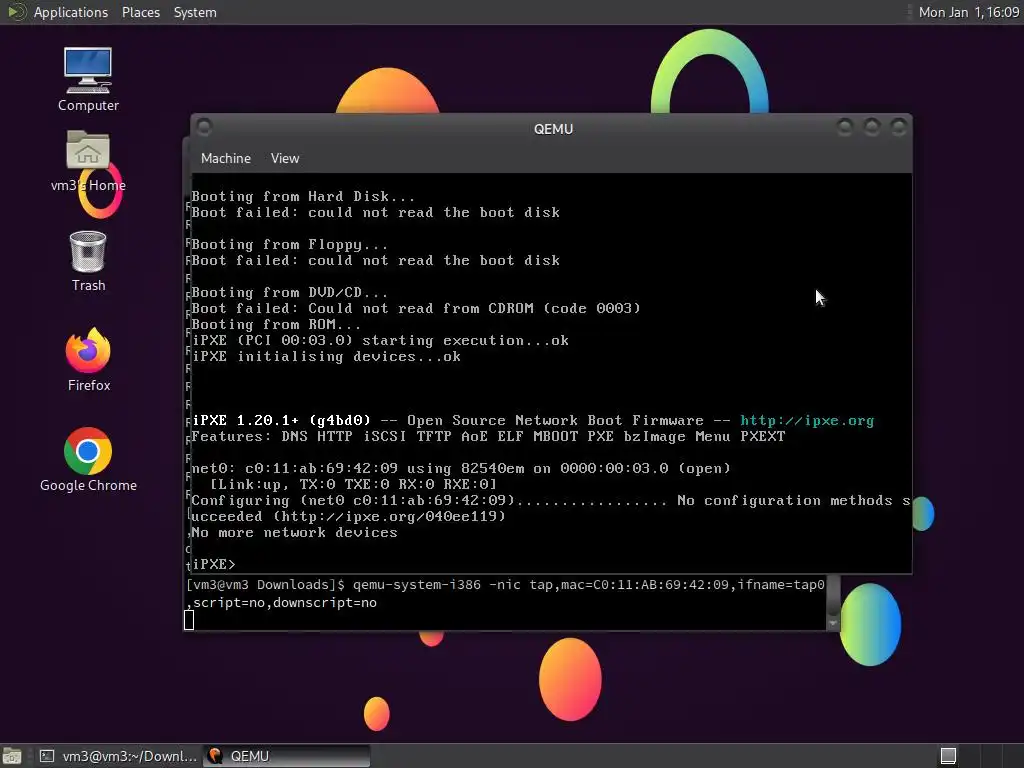Click the Applications menu logo icon

click(16, 12)
